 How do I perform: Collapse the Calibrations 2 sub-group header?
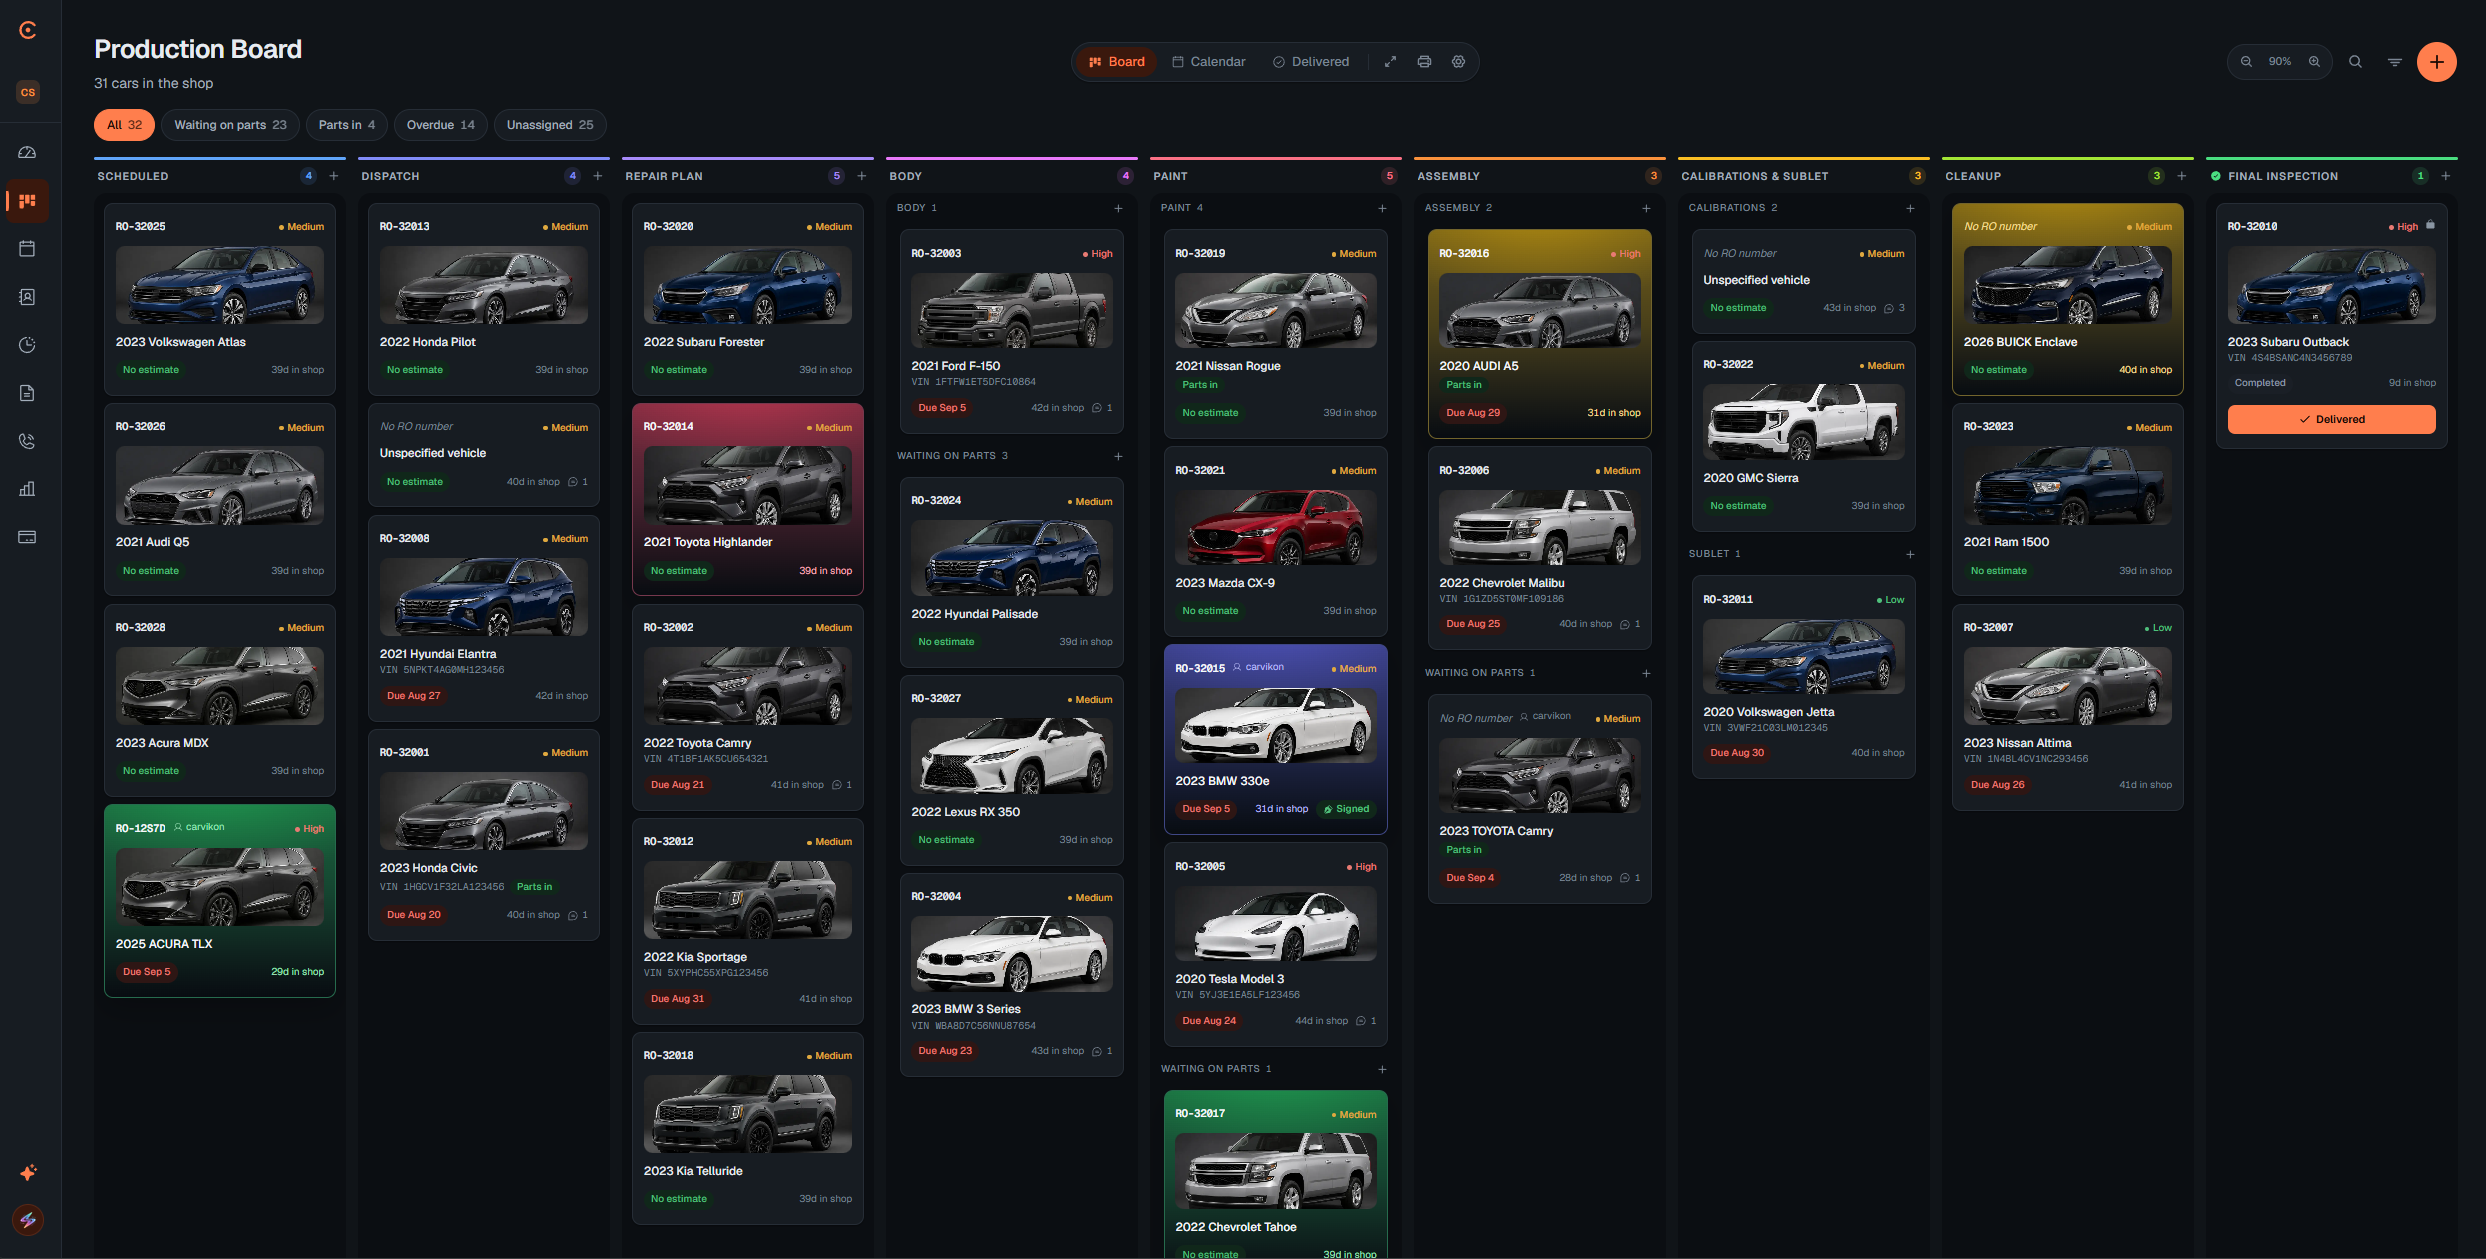tap(1733, 208)
